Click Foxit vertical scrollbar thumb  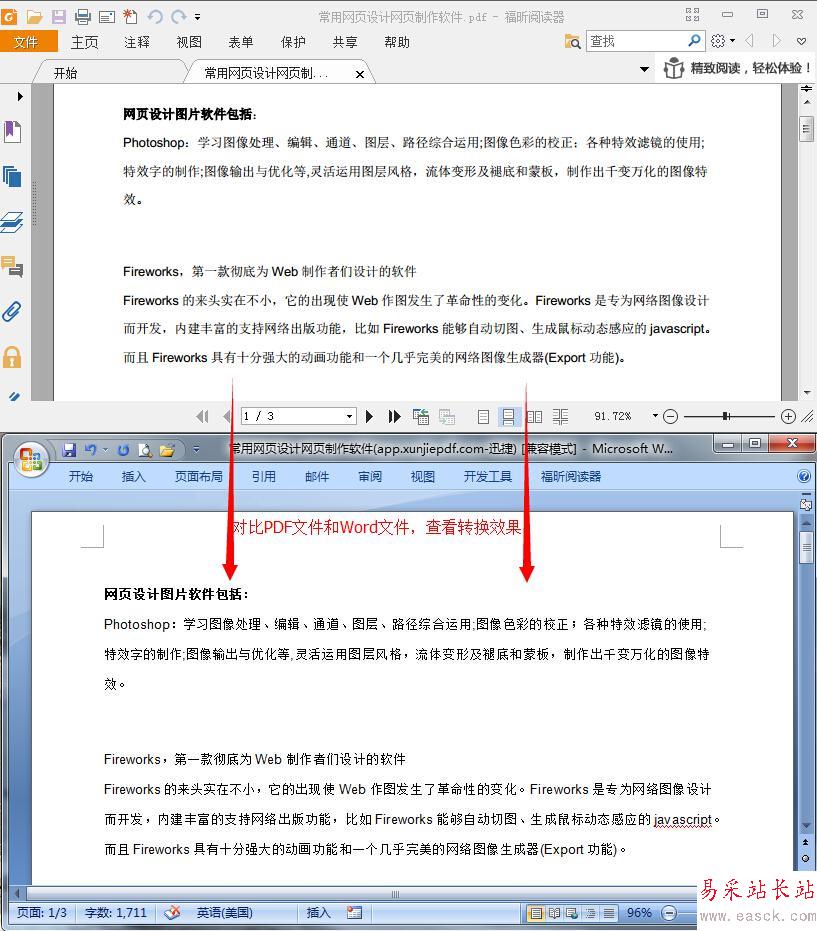(x=806, y=129)
